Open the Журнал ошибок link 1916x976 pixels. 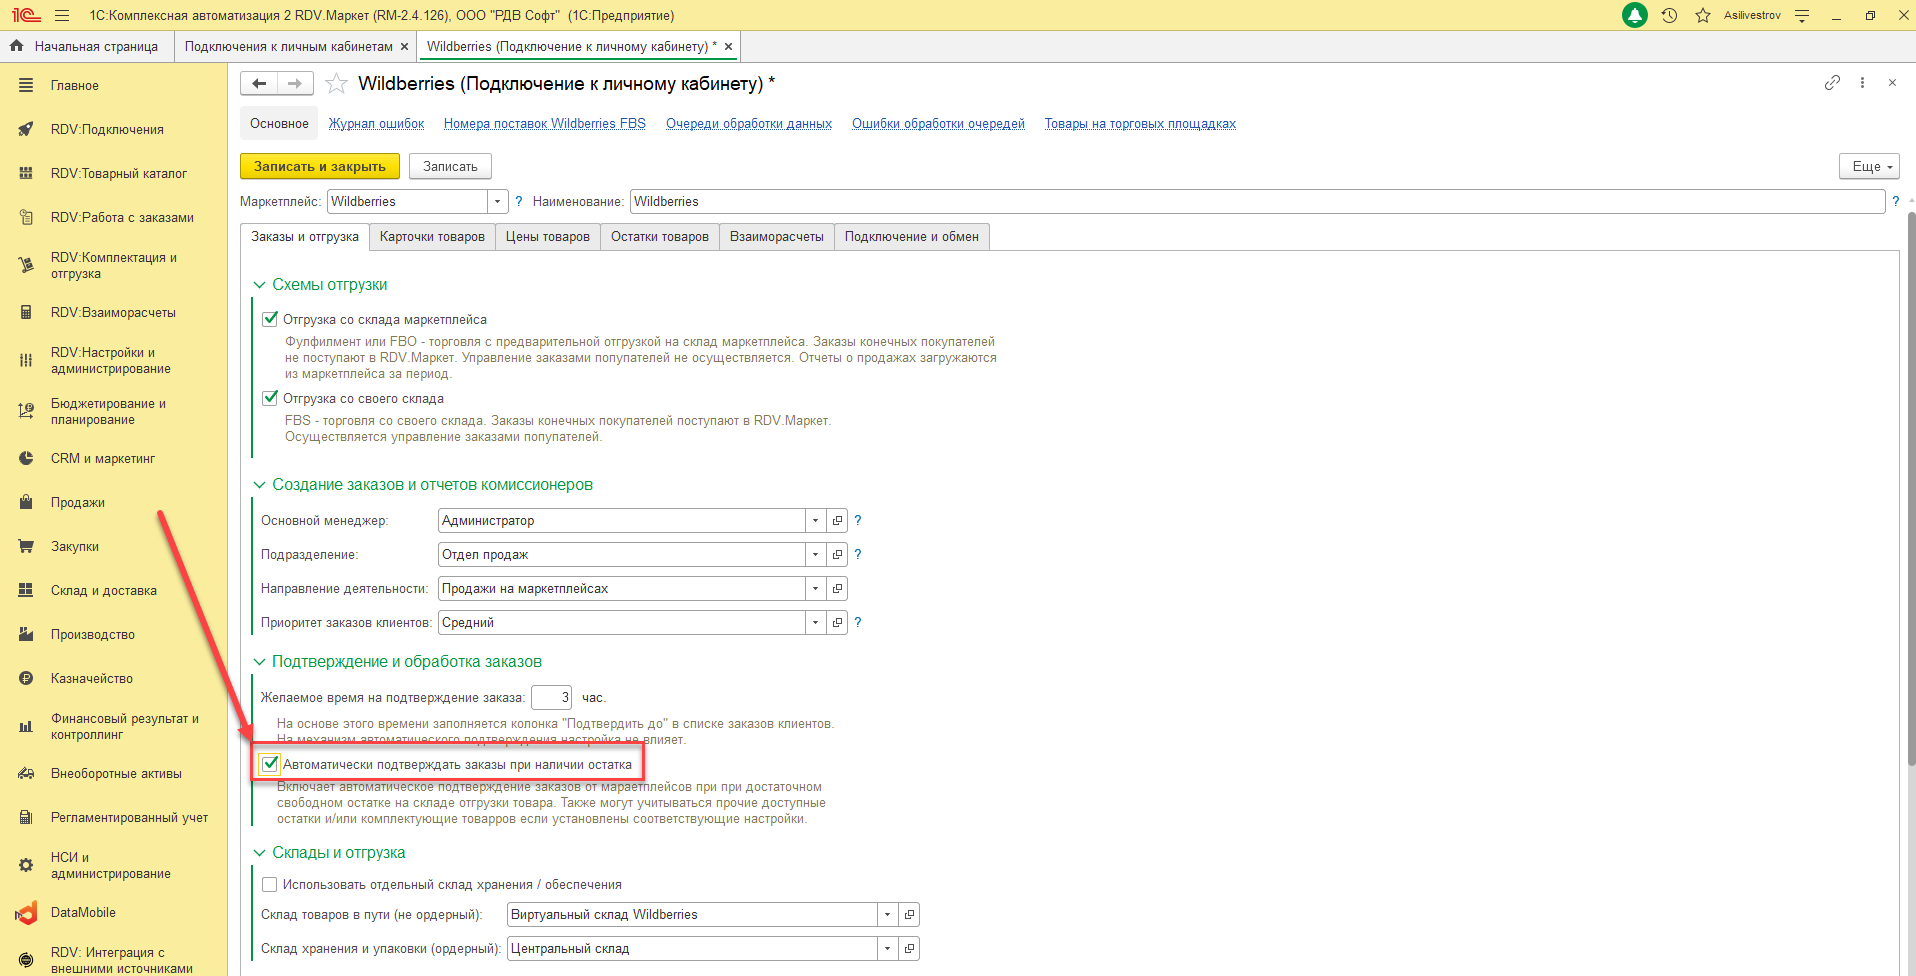click(376, 124)
